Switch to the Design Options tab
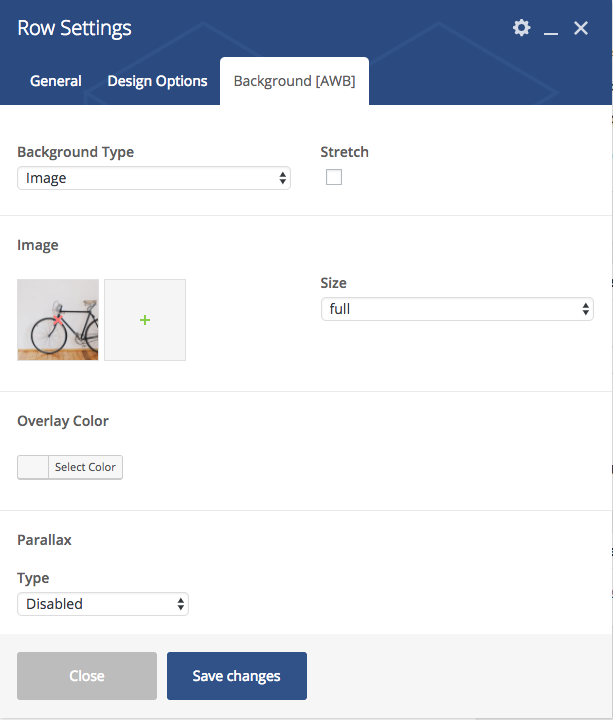This screenshot has width=613, height=720. [157, 81]
